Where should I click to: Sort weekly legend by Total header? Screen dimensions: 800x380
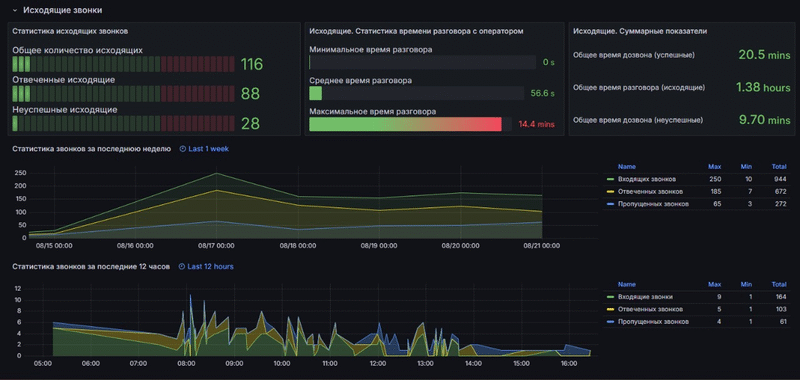point(779,166)
